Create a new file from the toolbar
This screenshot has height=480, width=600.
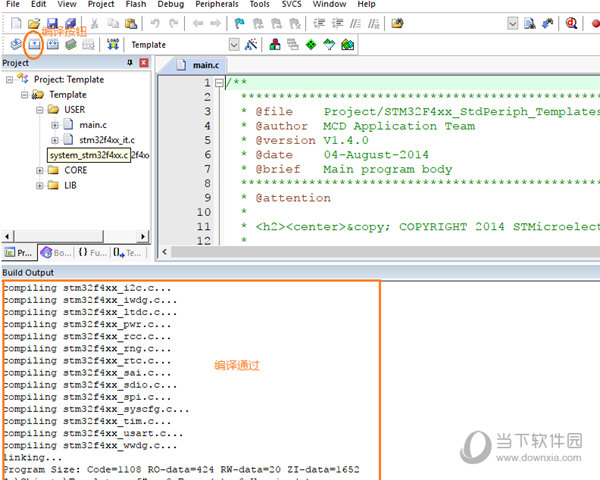click(16, 23)
